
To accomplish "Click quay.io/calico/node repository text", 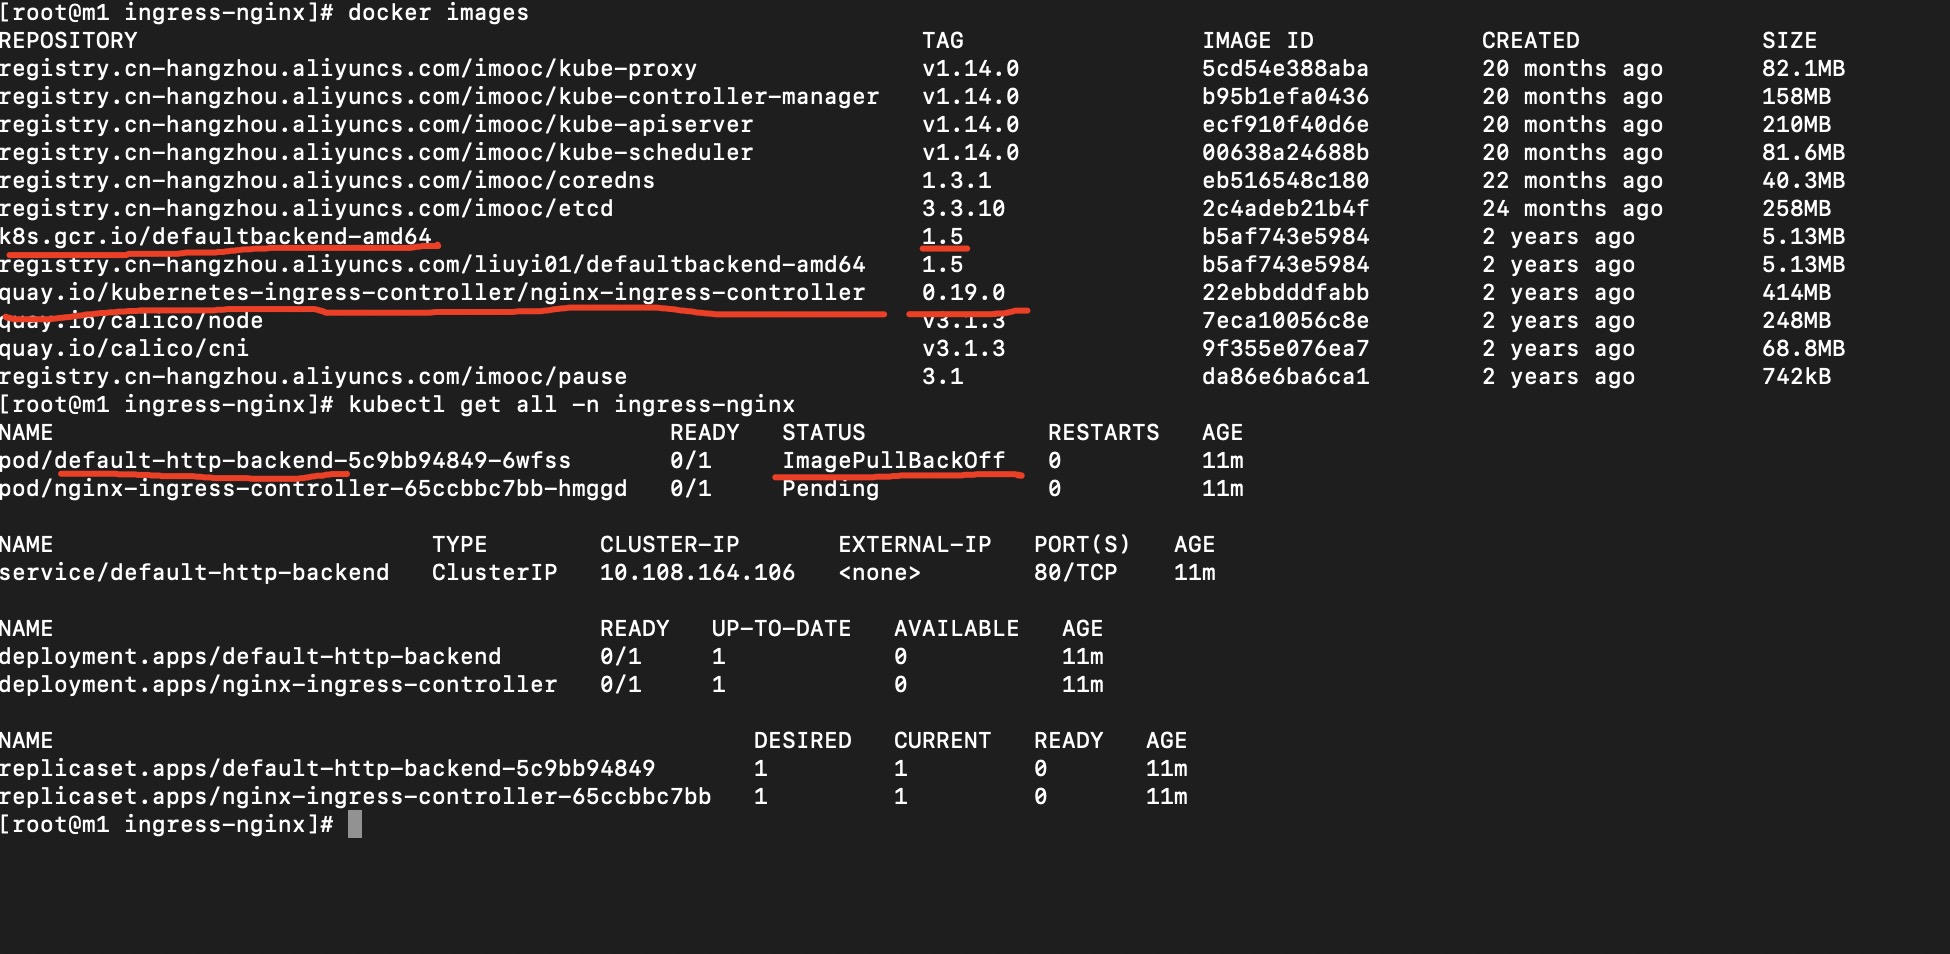I will (131, 321).
